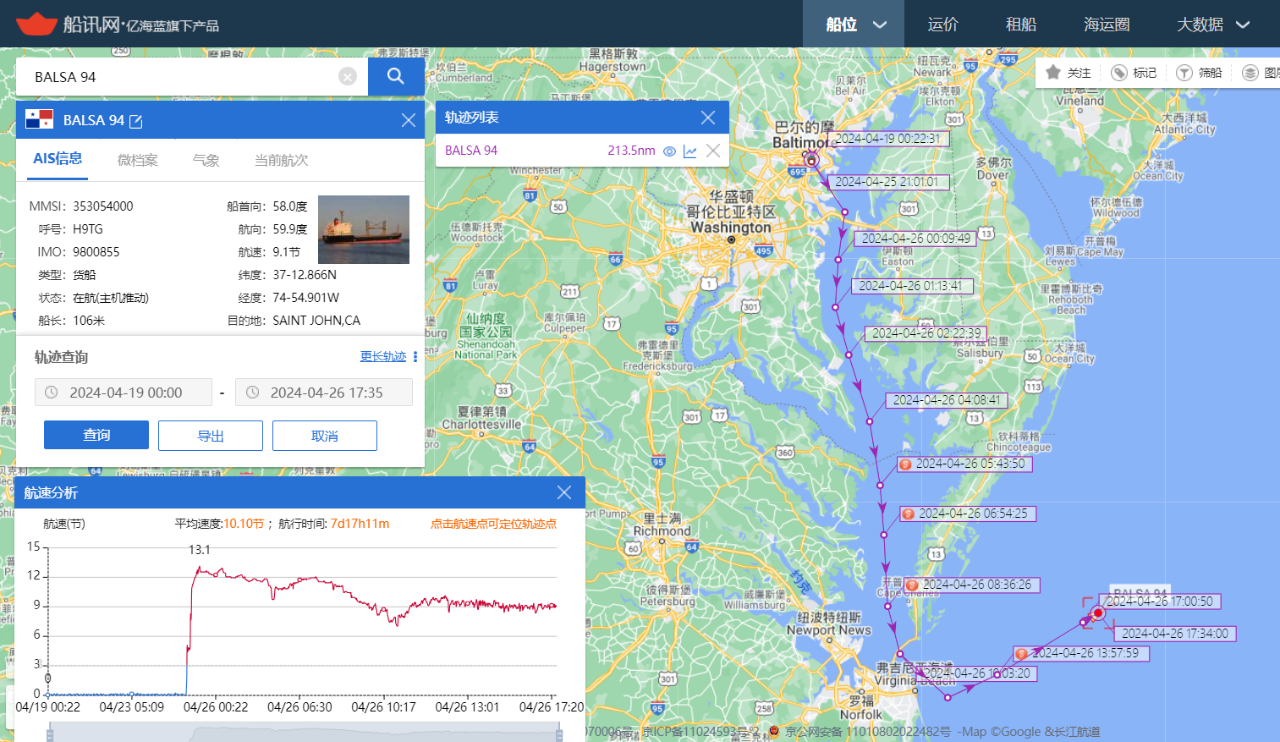This screenshot has width=1280, height=742.
Task: Click the 查询 button
Action: (x=96, y=435)
